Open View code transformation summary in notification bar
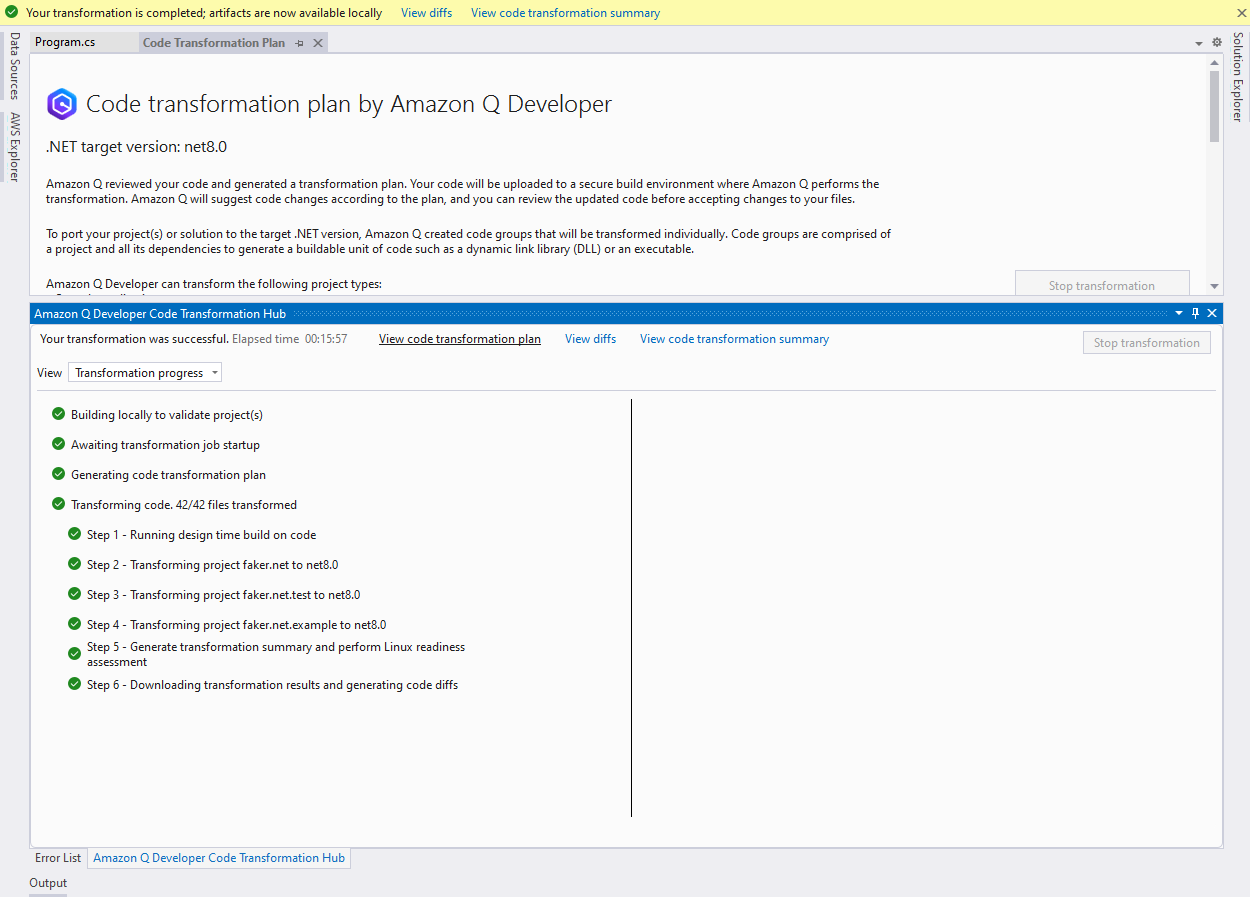 [565, 13]
